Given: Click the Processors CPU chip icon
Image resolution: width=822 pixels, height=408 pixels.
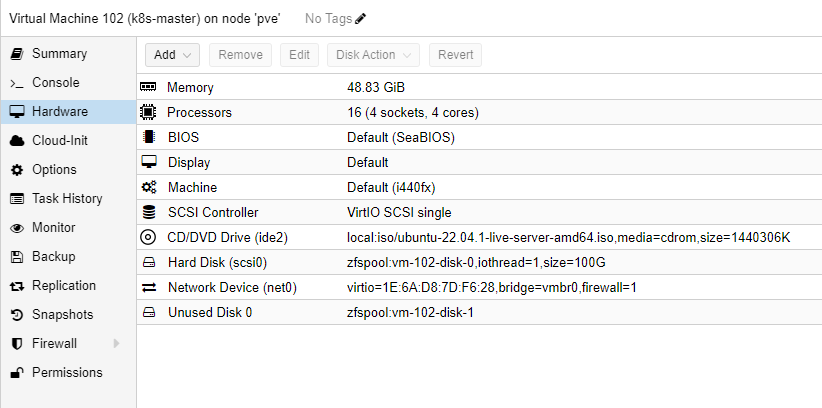Looking at the screenshot, I should tap(149, 112).
